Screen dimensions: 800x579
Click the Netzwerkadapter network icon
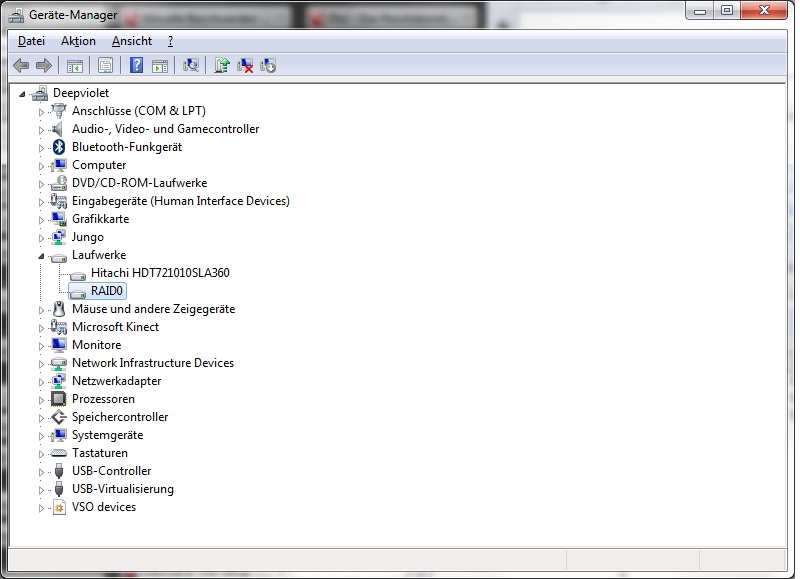point(59,381)
